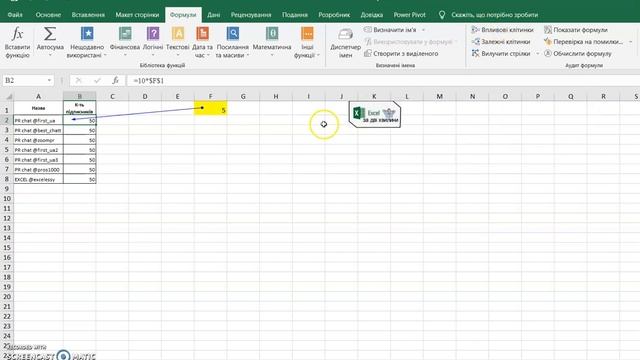The image size is (640, 360).
Task: Select cell 'EXCEL @excelessy'
Action: [38, 179]
